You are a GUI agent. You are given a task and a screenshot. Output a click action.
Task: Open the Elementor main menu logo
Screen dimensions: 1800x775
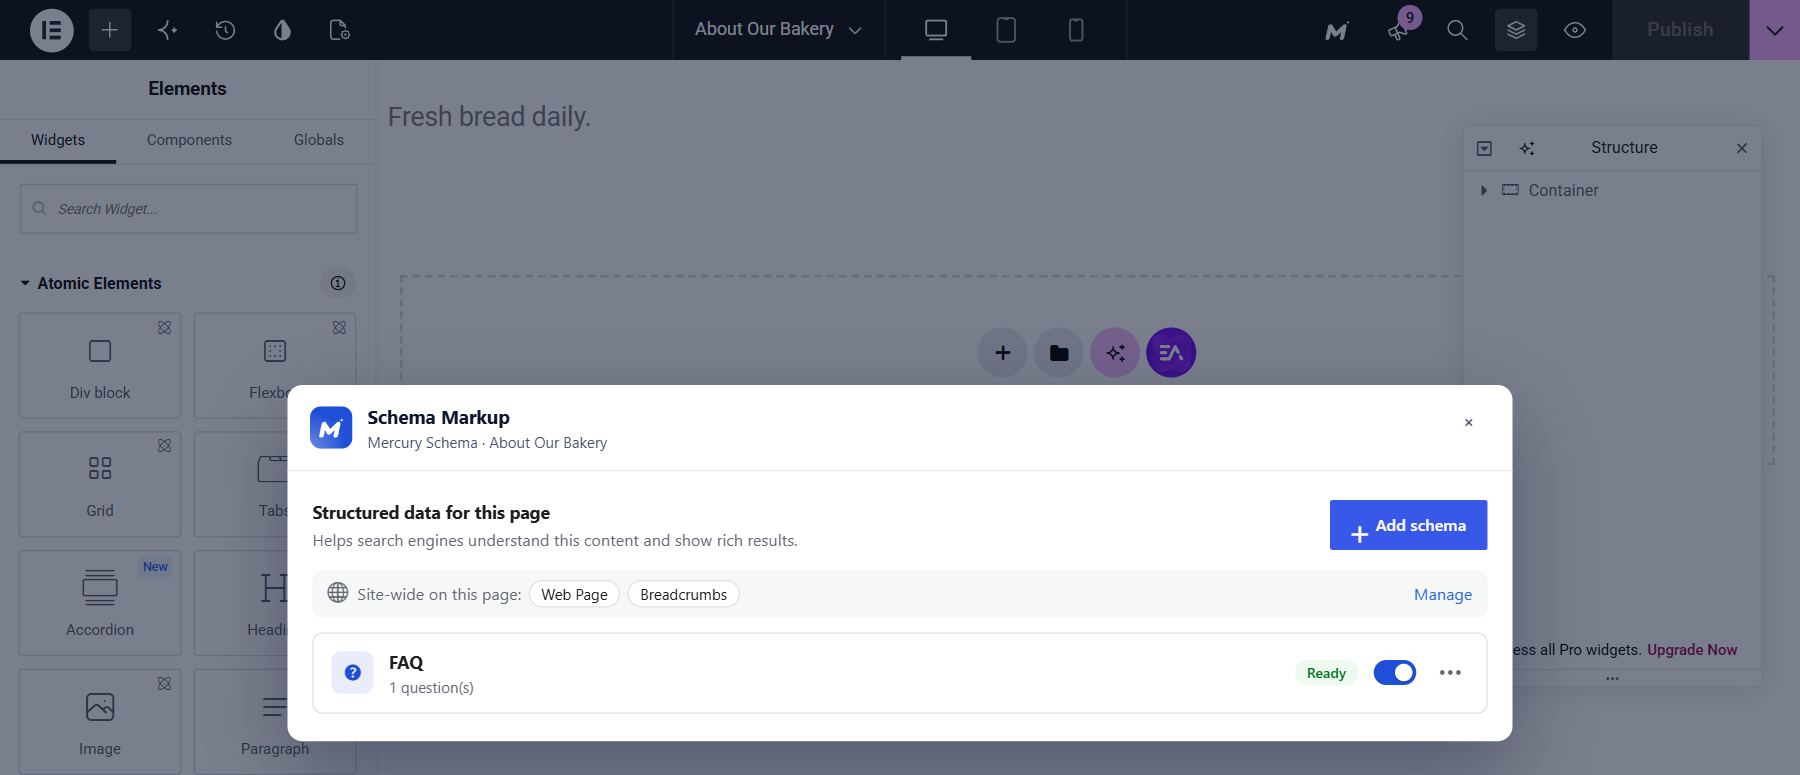(52, 30)
